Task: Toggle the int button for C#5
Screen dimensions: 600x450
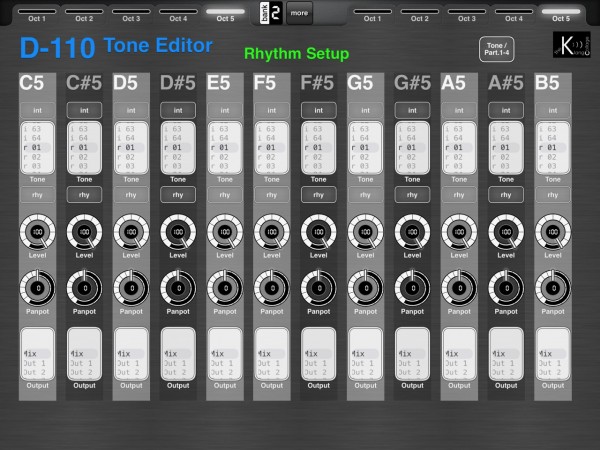Action: click(84, 110)
